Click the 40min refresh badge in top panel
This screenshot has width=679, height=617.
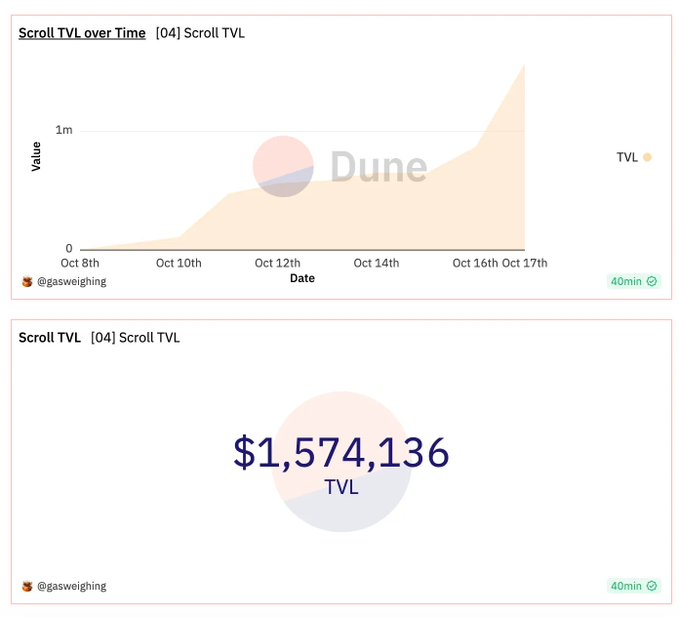pyautogui.click(x=634, y=281)
